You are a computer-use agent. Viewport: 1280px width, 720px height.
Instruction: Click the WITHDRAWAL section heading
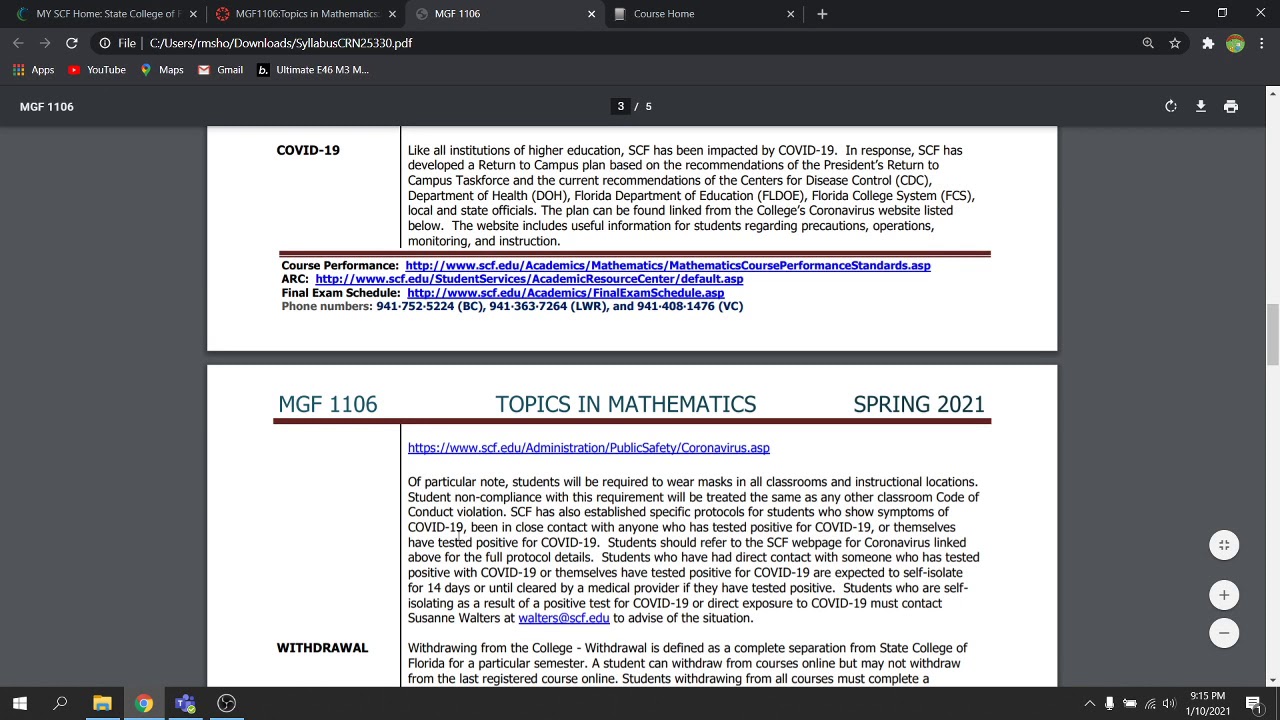[322, 648]
